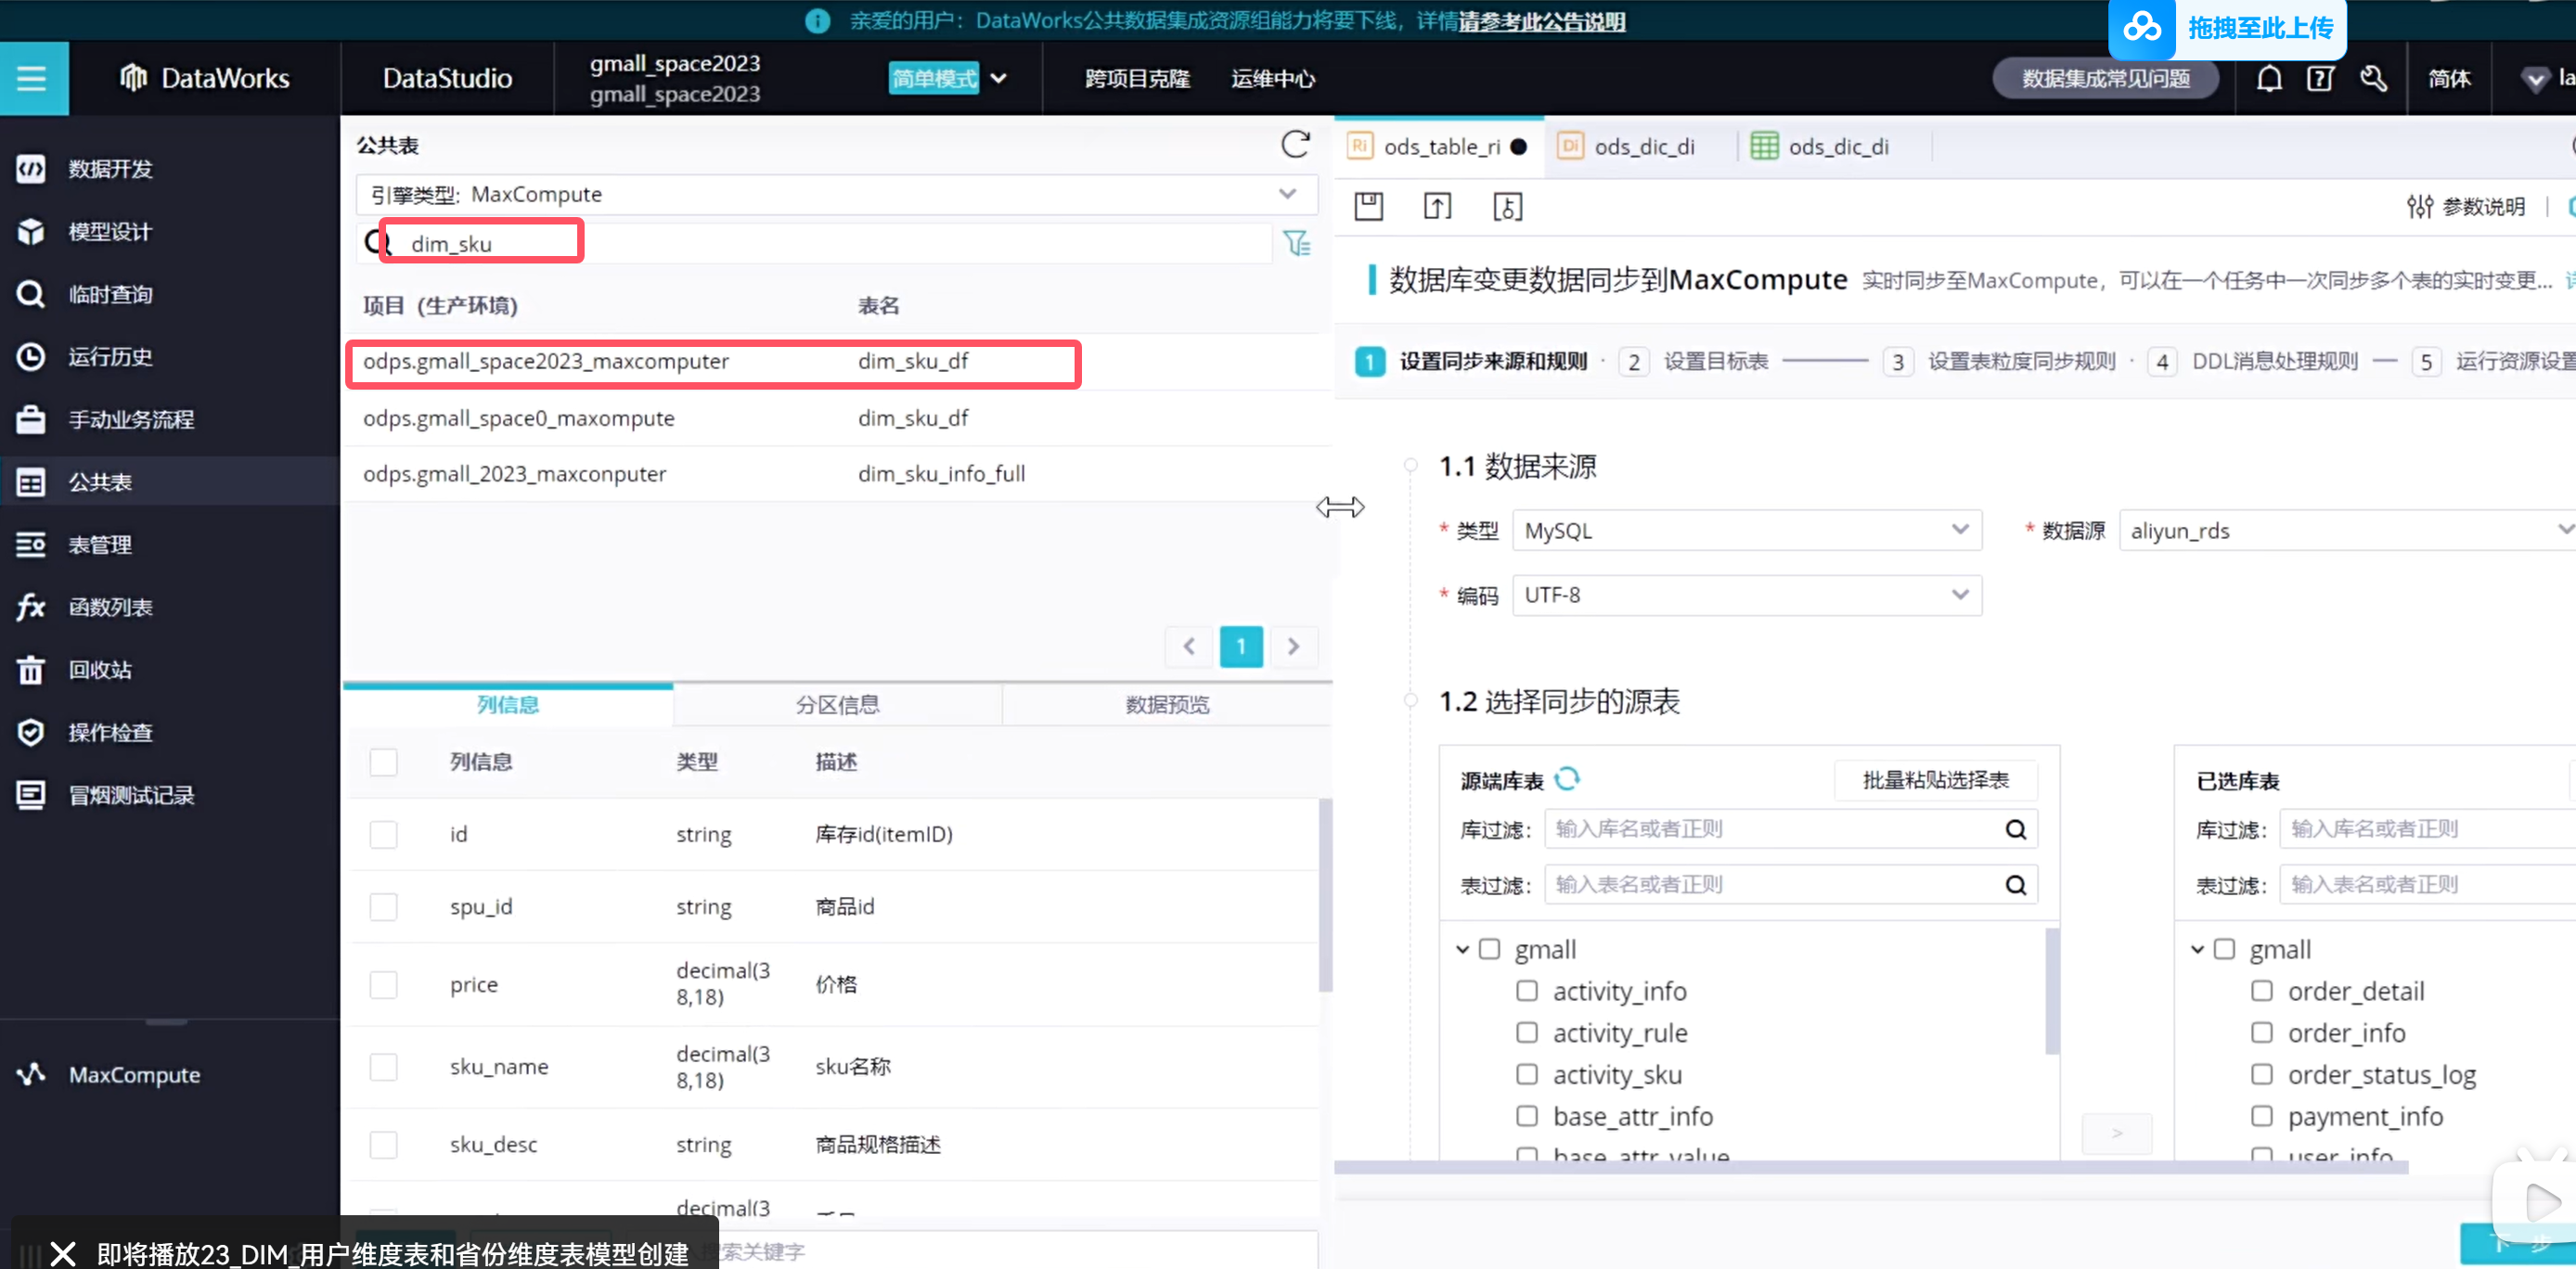Click the hamburger menu icon

[x=32, y=78]
